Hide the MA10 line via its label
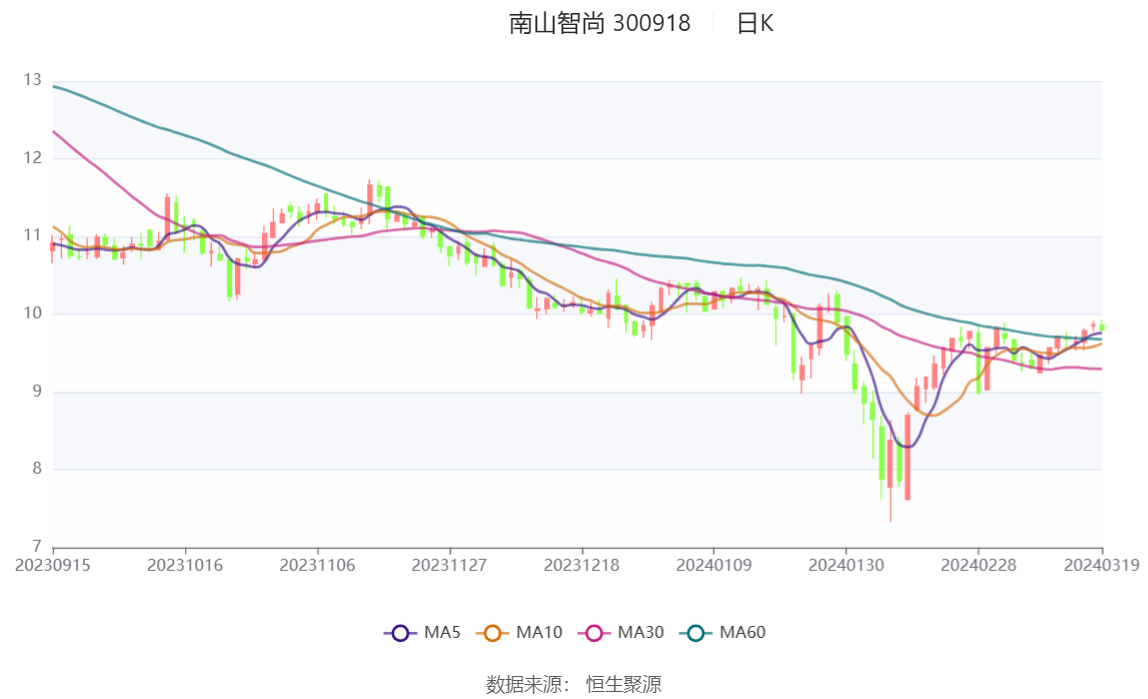The width and height of the screenshot is (1148, 699). pyautogui.click(x=539, y=632)
